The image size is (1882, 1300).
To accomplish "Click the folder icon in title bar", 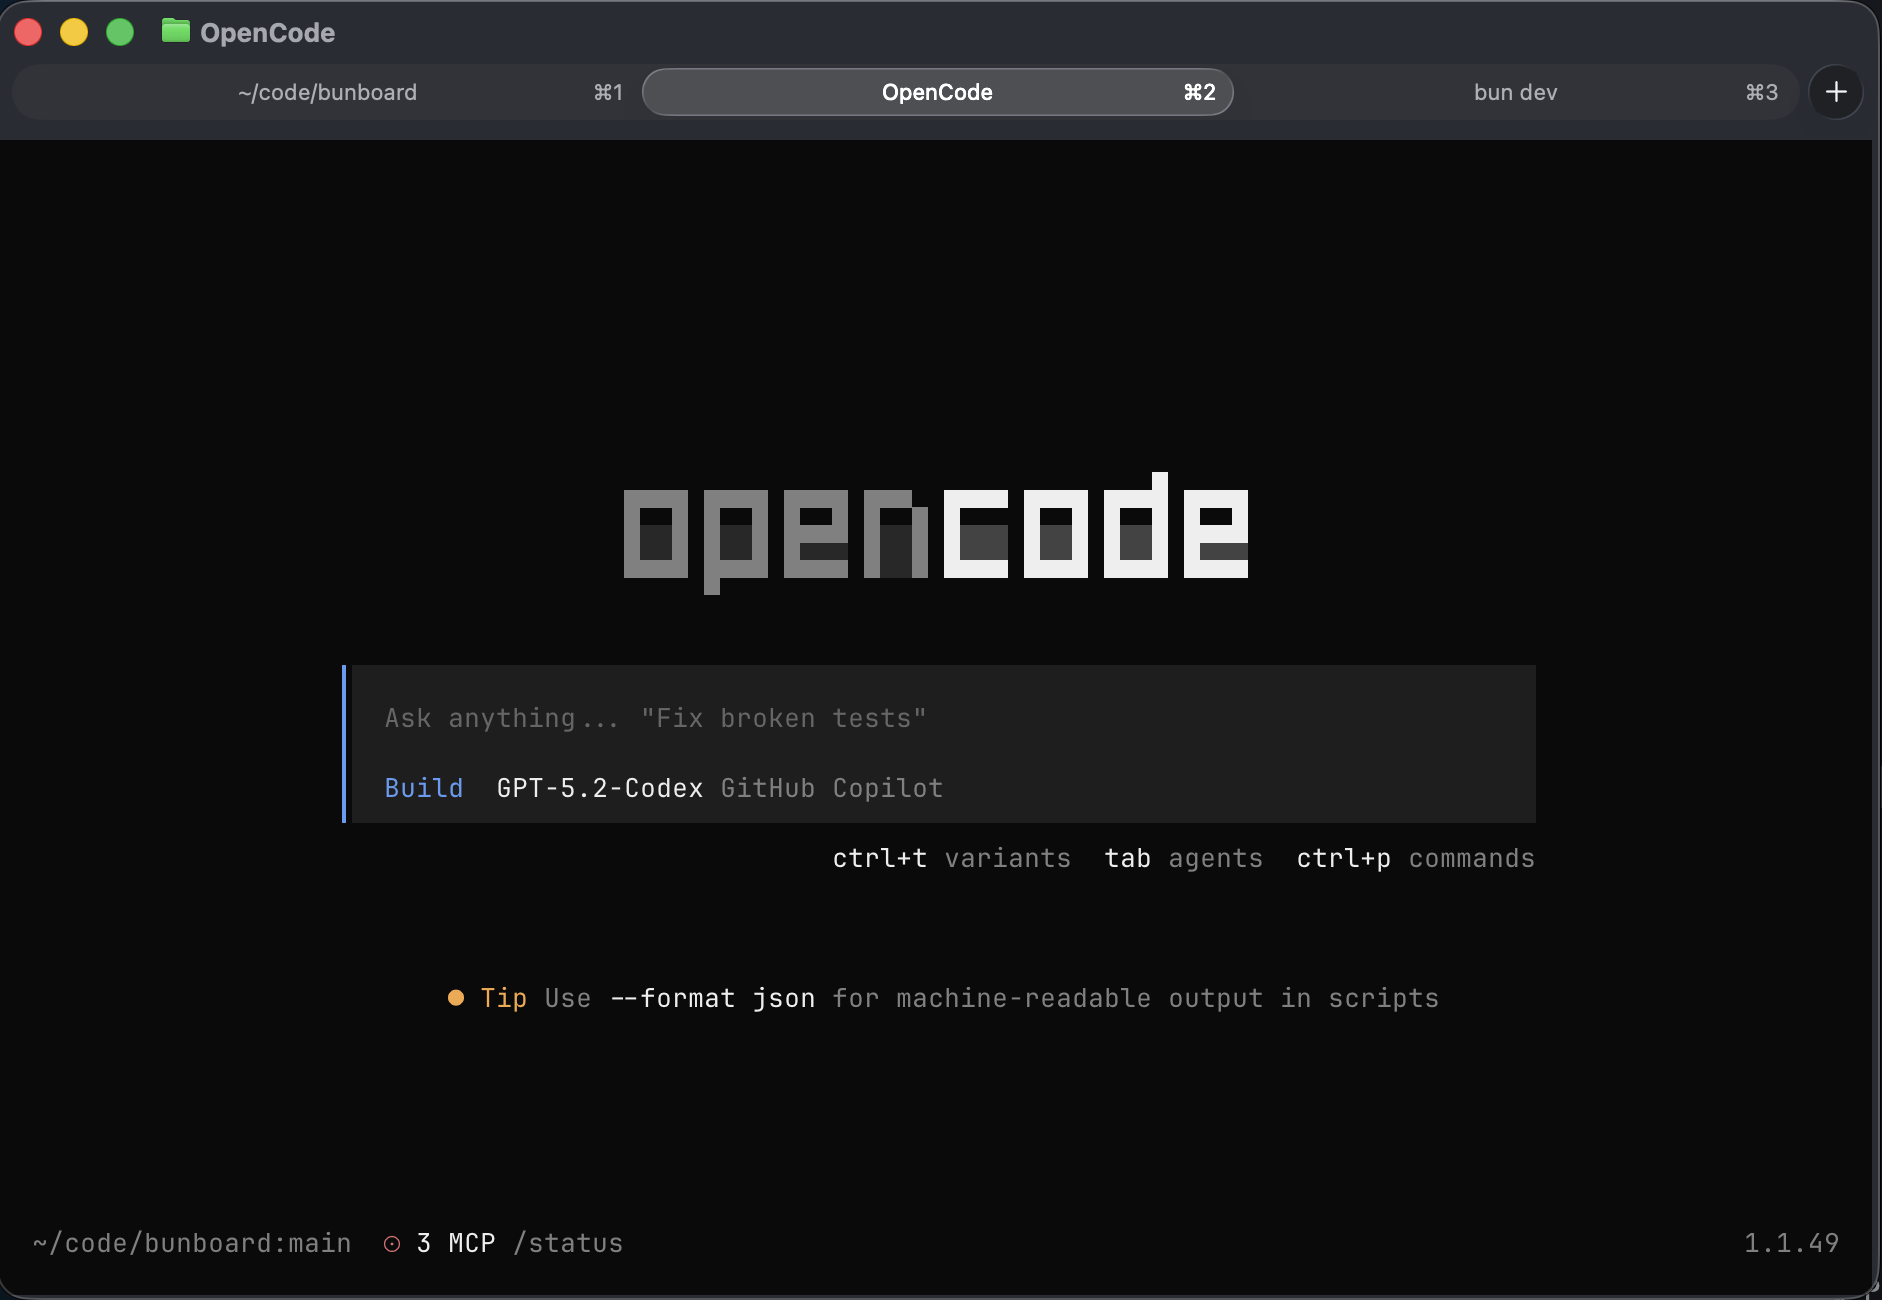I will (176, 32).
